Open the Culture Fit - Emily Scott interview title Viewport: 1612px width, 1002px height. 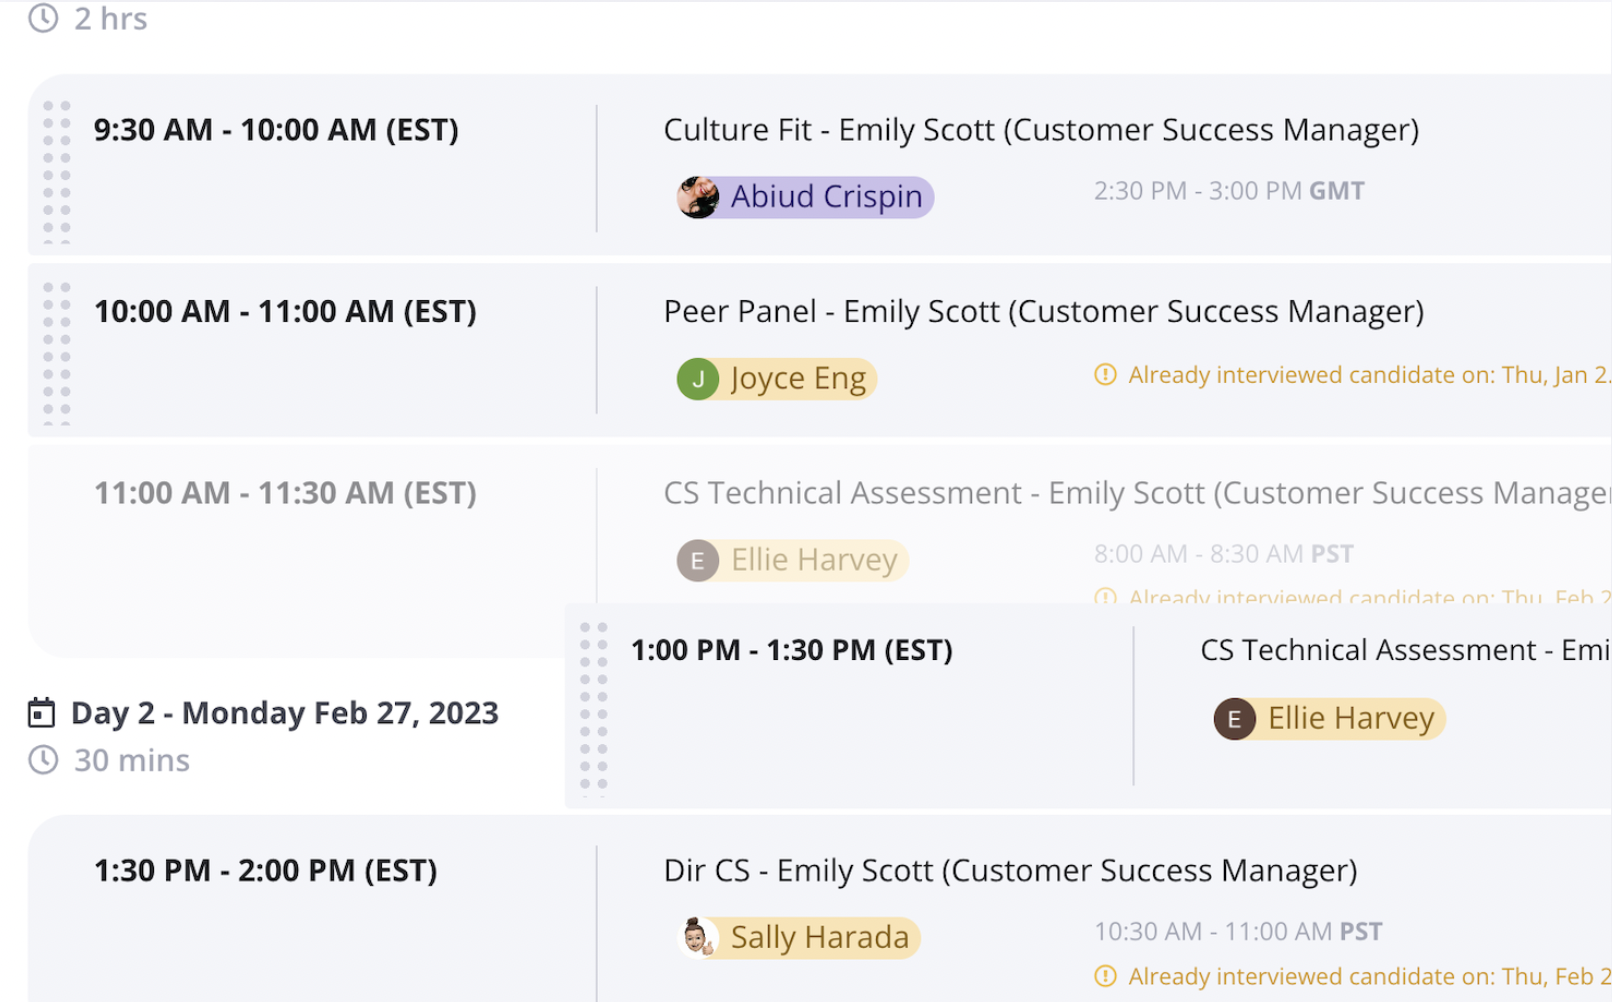point(1041,130)
